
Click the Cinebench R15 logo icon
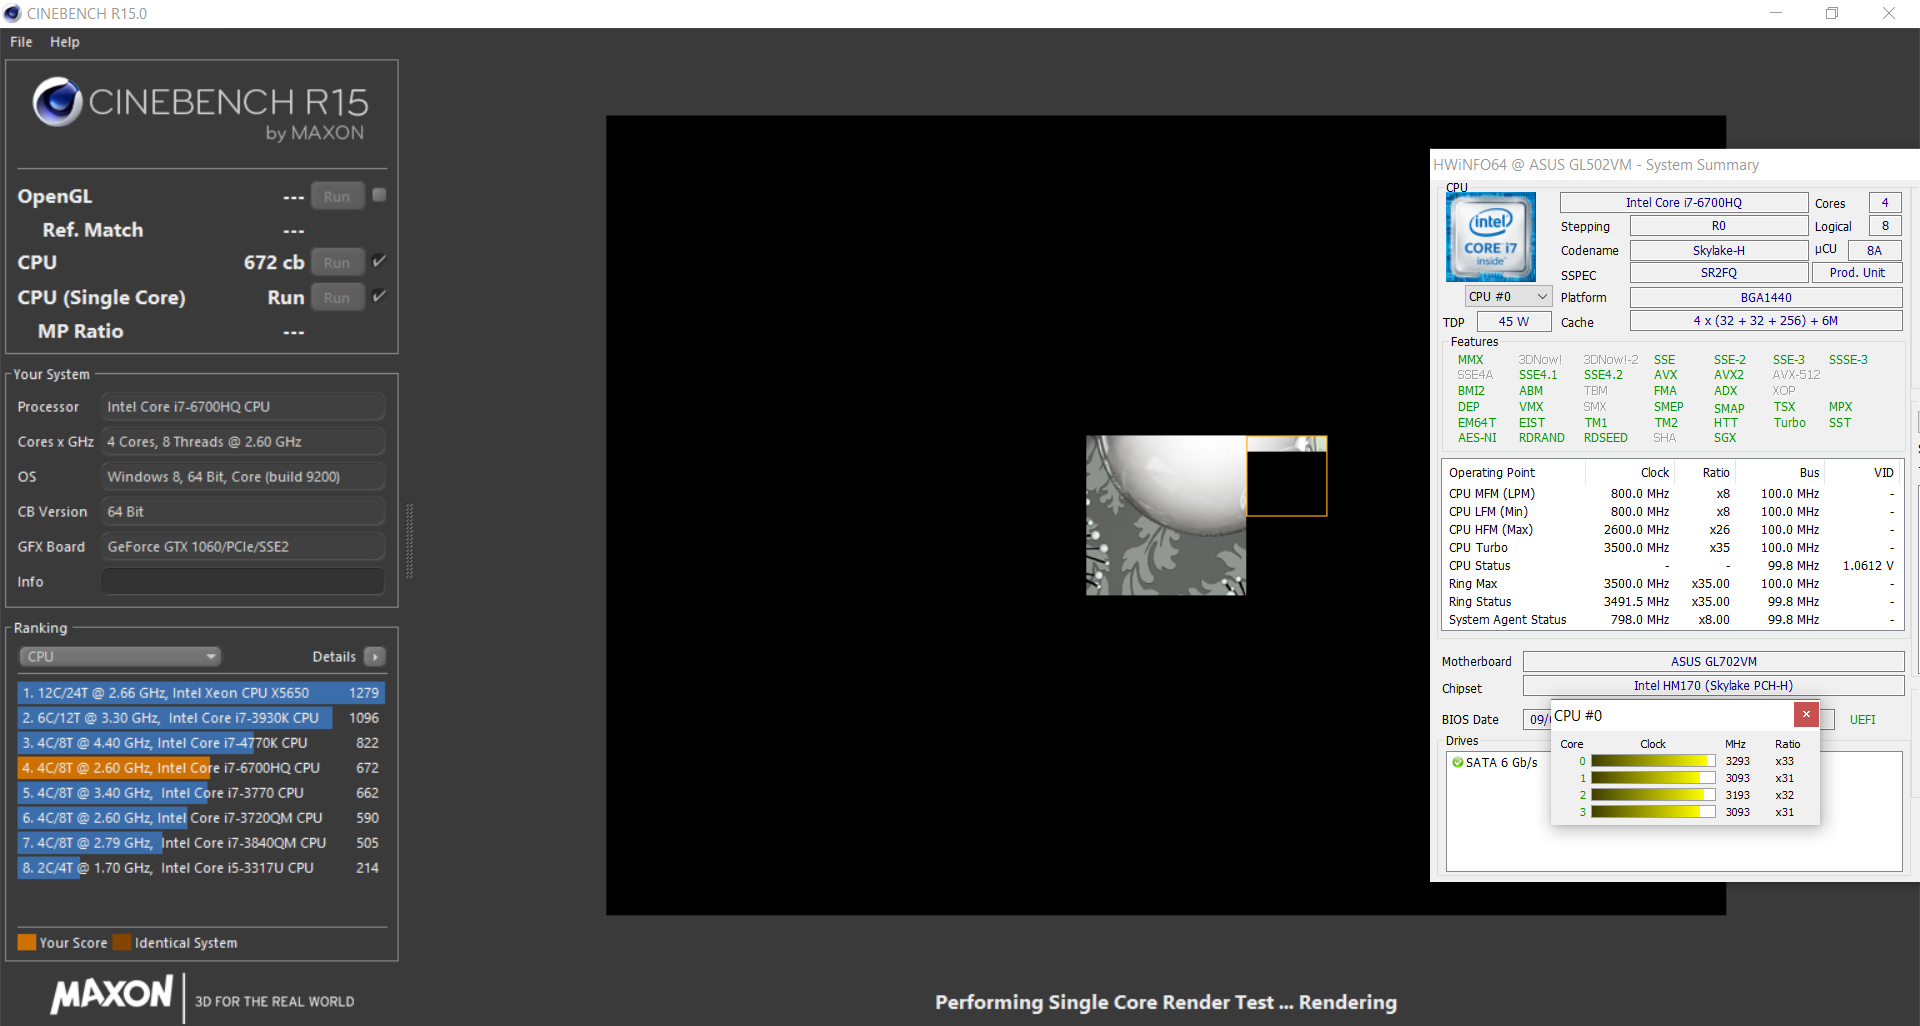(x=57, y=102)
